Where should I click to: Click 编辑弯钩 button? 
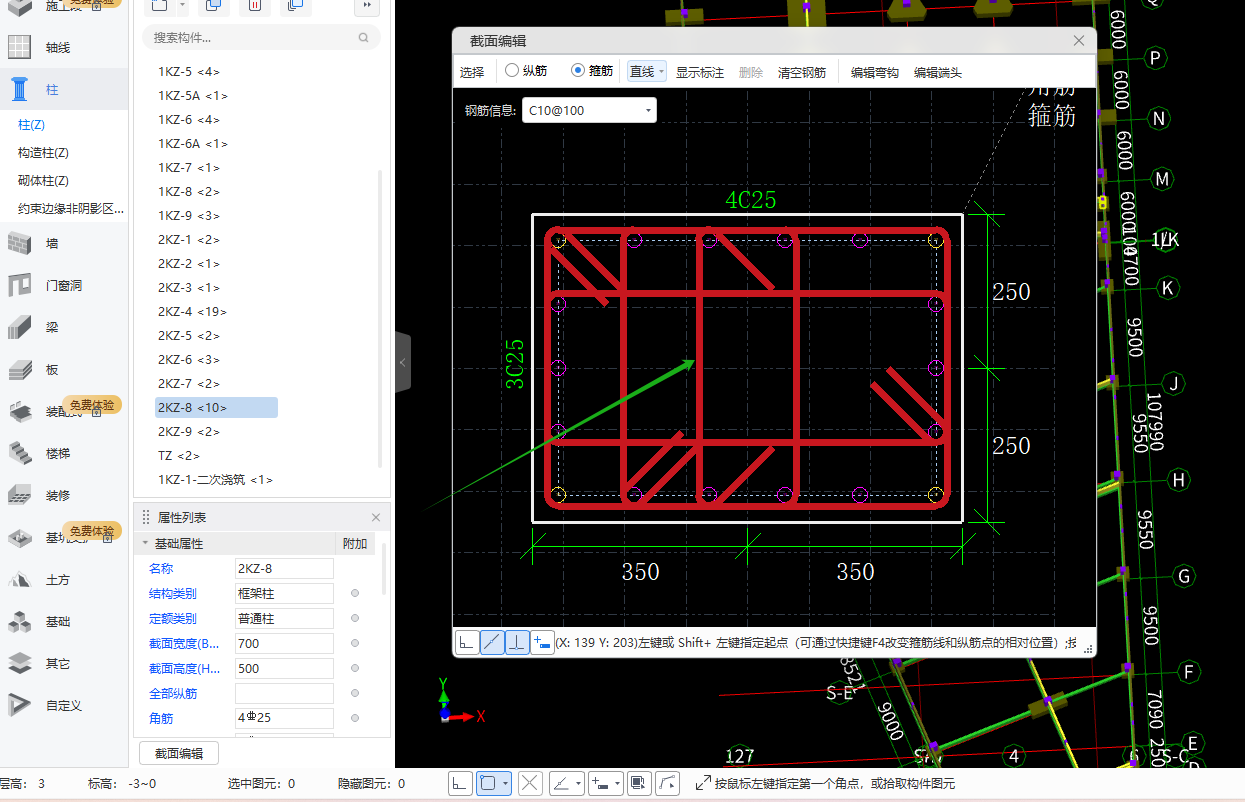pyautogui.click(x=875, y=72)
